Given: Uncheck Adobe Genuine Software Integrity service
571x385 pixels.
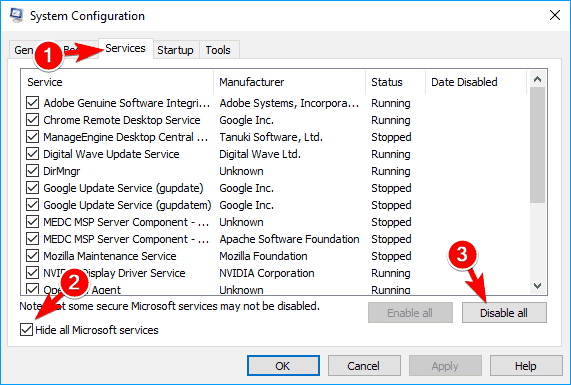Looking at the screenshot, I should pos(32,103).
